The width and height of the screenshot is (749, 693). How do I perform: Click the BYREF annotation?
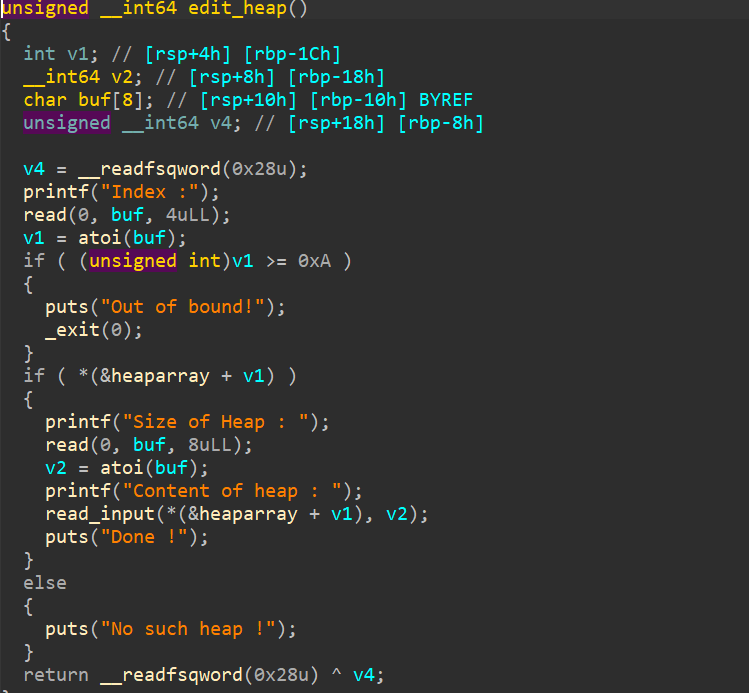coord(446,100)
